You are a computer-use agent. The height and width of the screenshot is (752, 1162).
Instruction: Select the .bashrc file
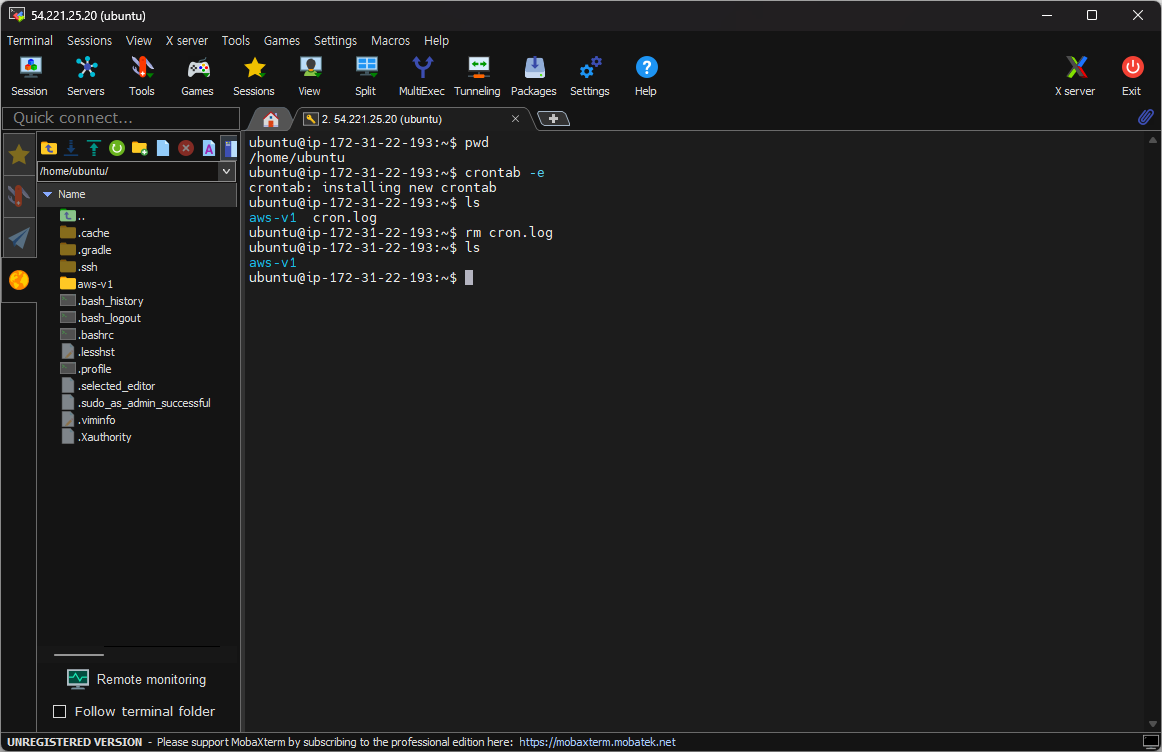coord(87,335)
